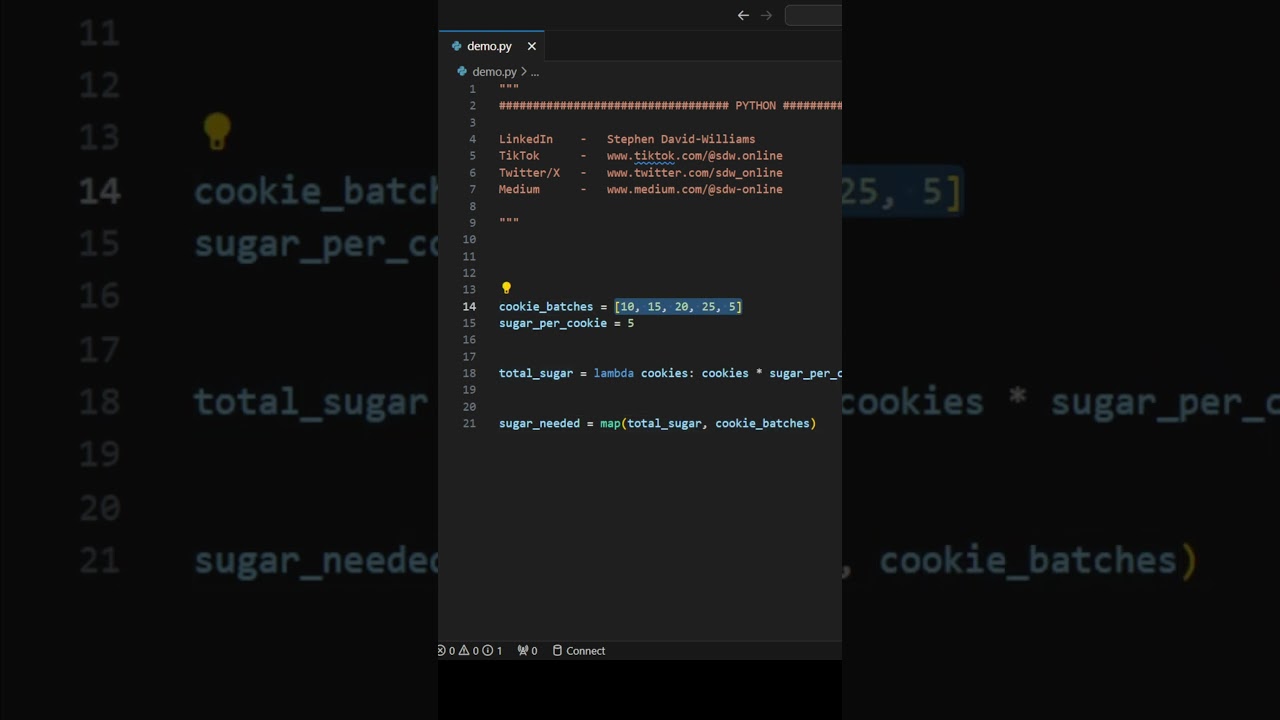Click the lambda keyword on line 18
This screenshot has width=1280, height=720.
[614, 374]
